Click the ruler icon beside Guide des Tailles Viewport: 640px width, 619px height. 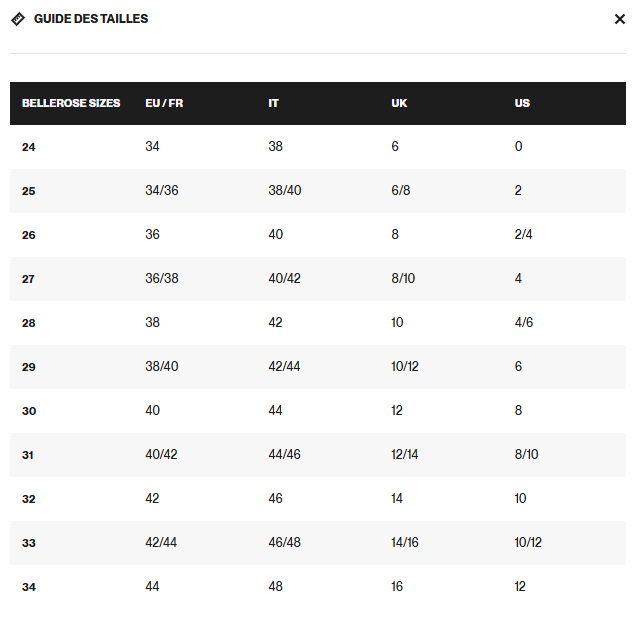point(17,19)
